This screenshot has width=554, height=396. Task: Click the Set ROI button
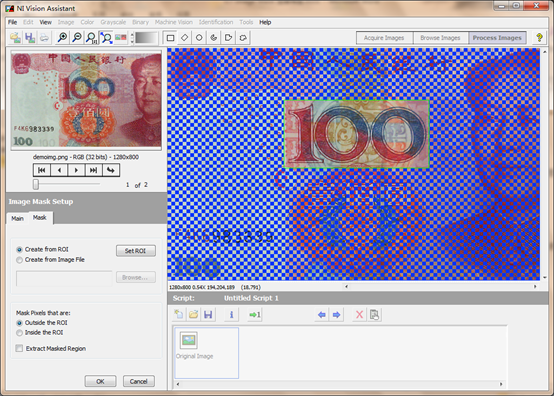pos(136,251)
